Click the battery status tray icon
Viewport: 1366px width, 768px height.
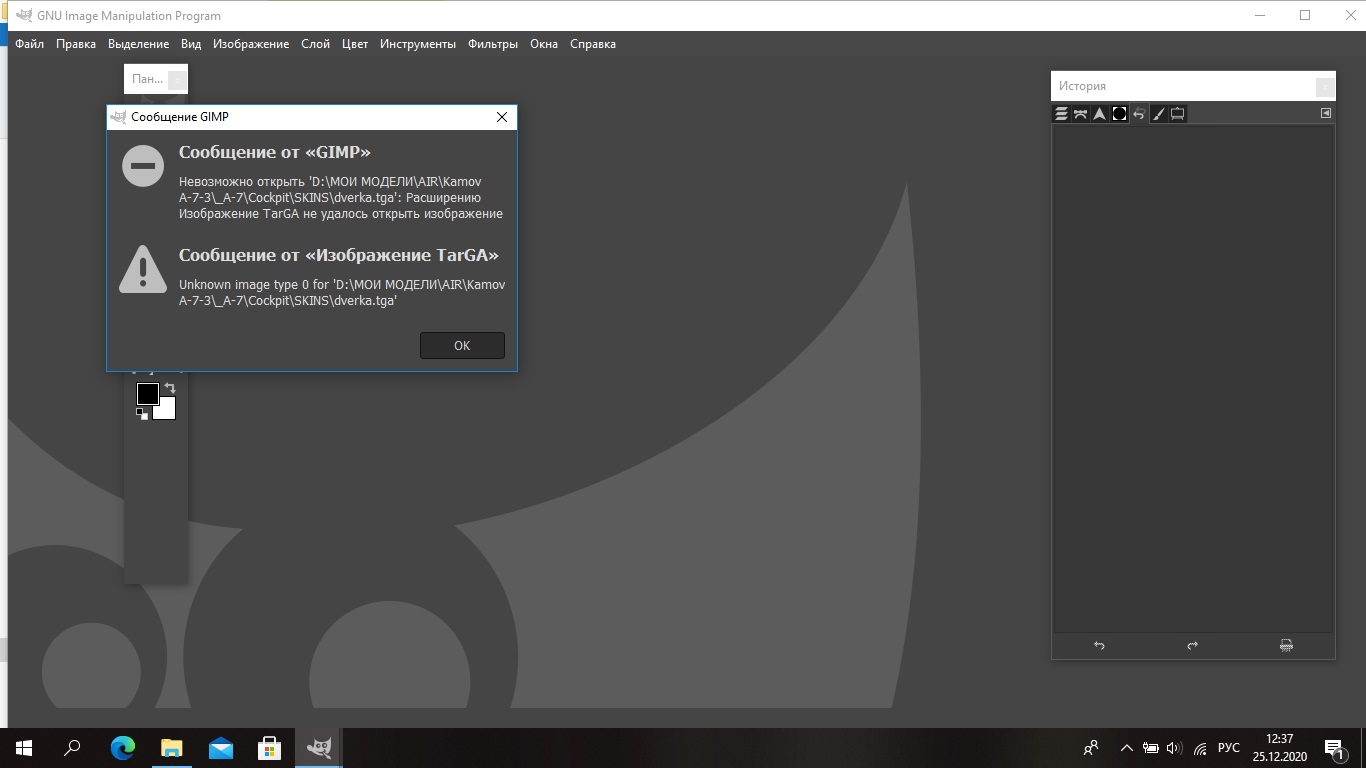coord(1151,748)
